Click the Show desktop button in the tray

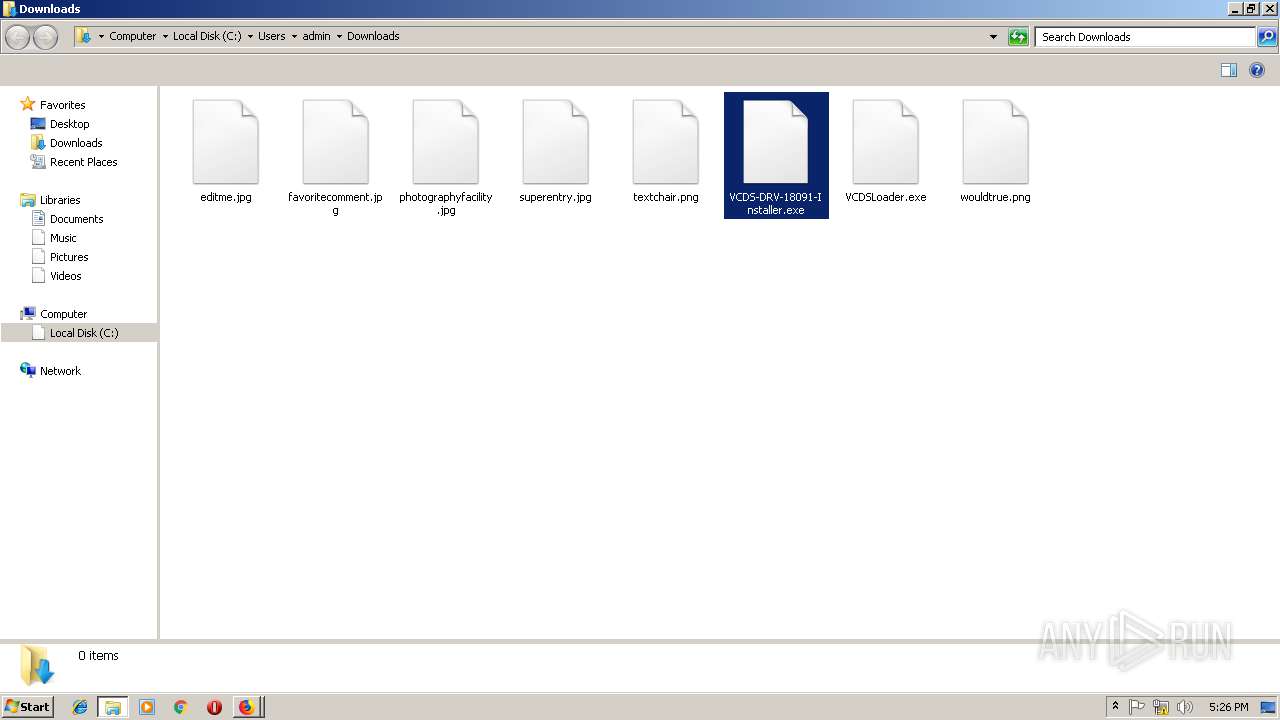tap(1268, 707)
